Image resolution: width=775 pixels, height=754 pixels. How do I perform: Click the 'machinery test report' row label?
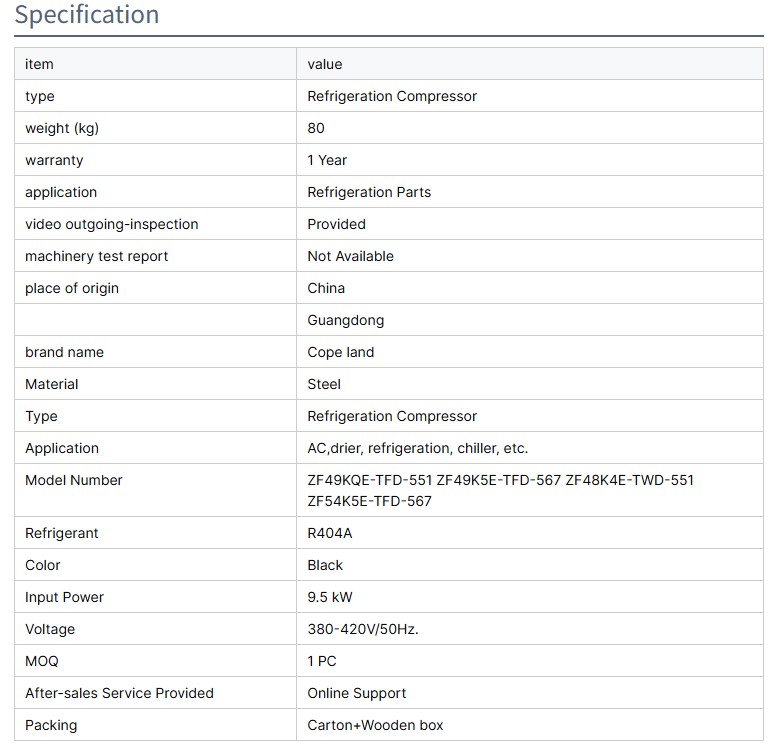97,256
